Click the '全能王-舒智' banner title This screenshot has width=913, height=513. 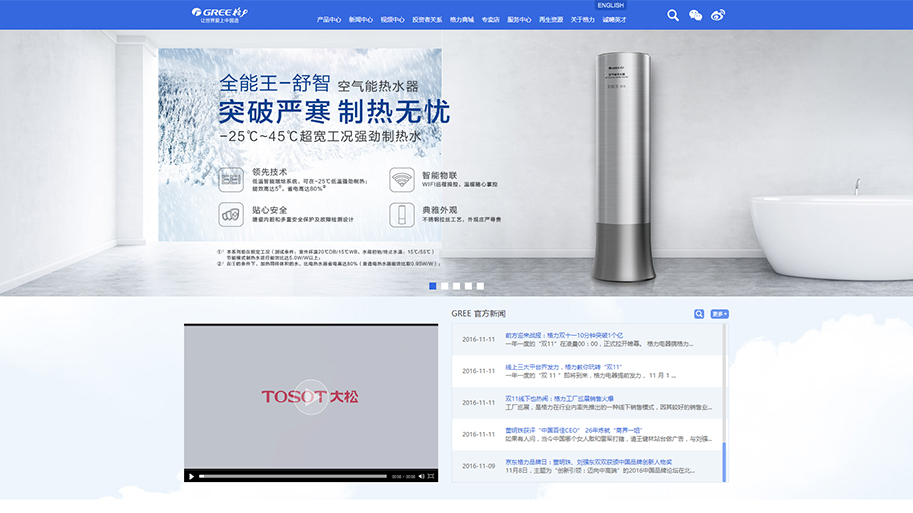click(274, 83)
